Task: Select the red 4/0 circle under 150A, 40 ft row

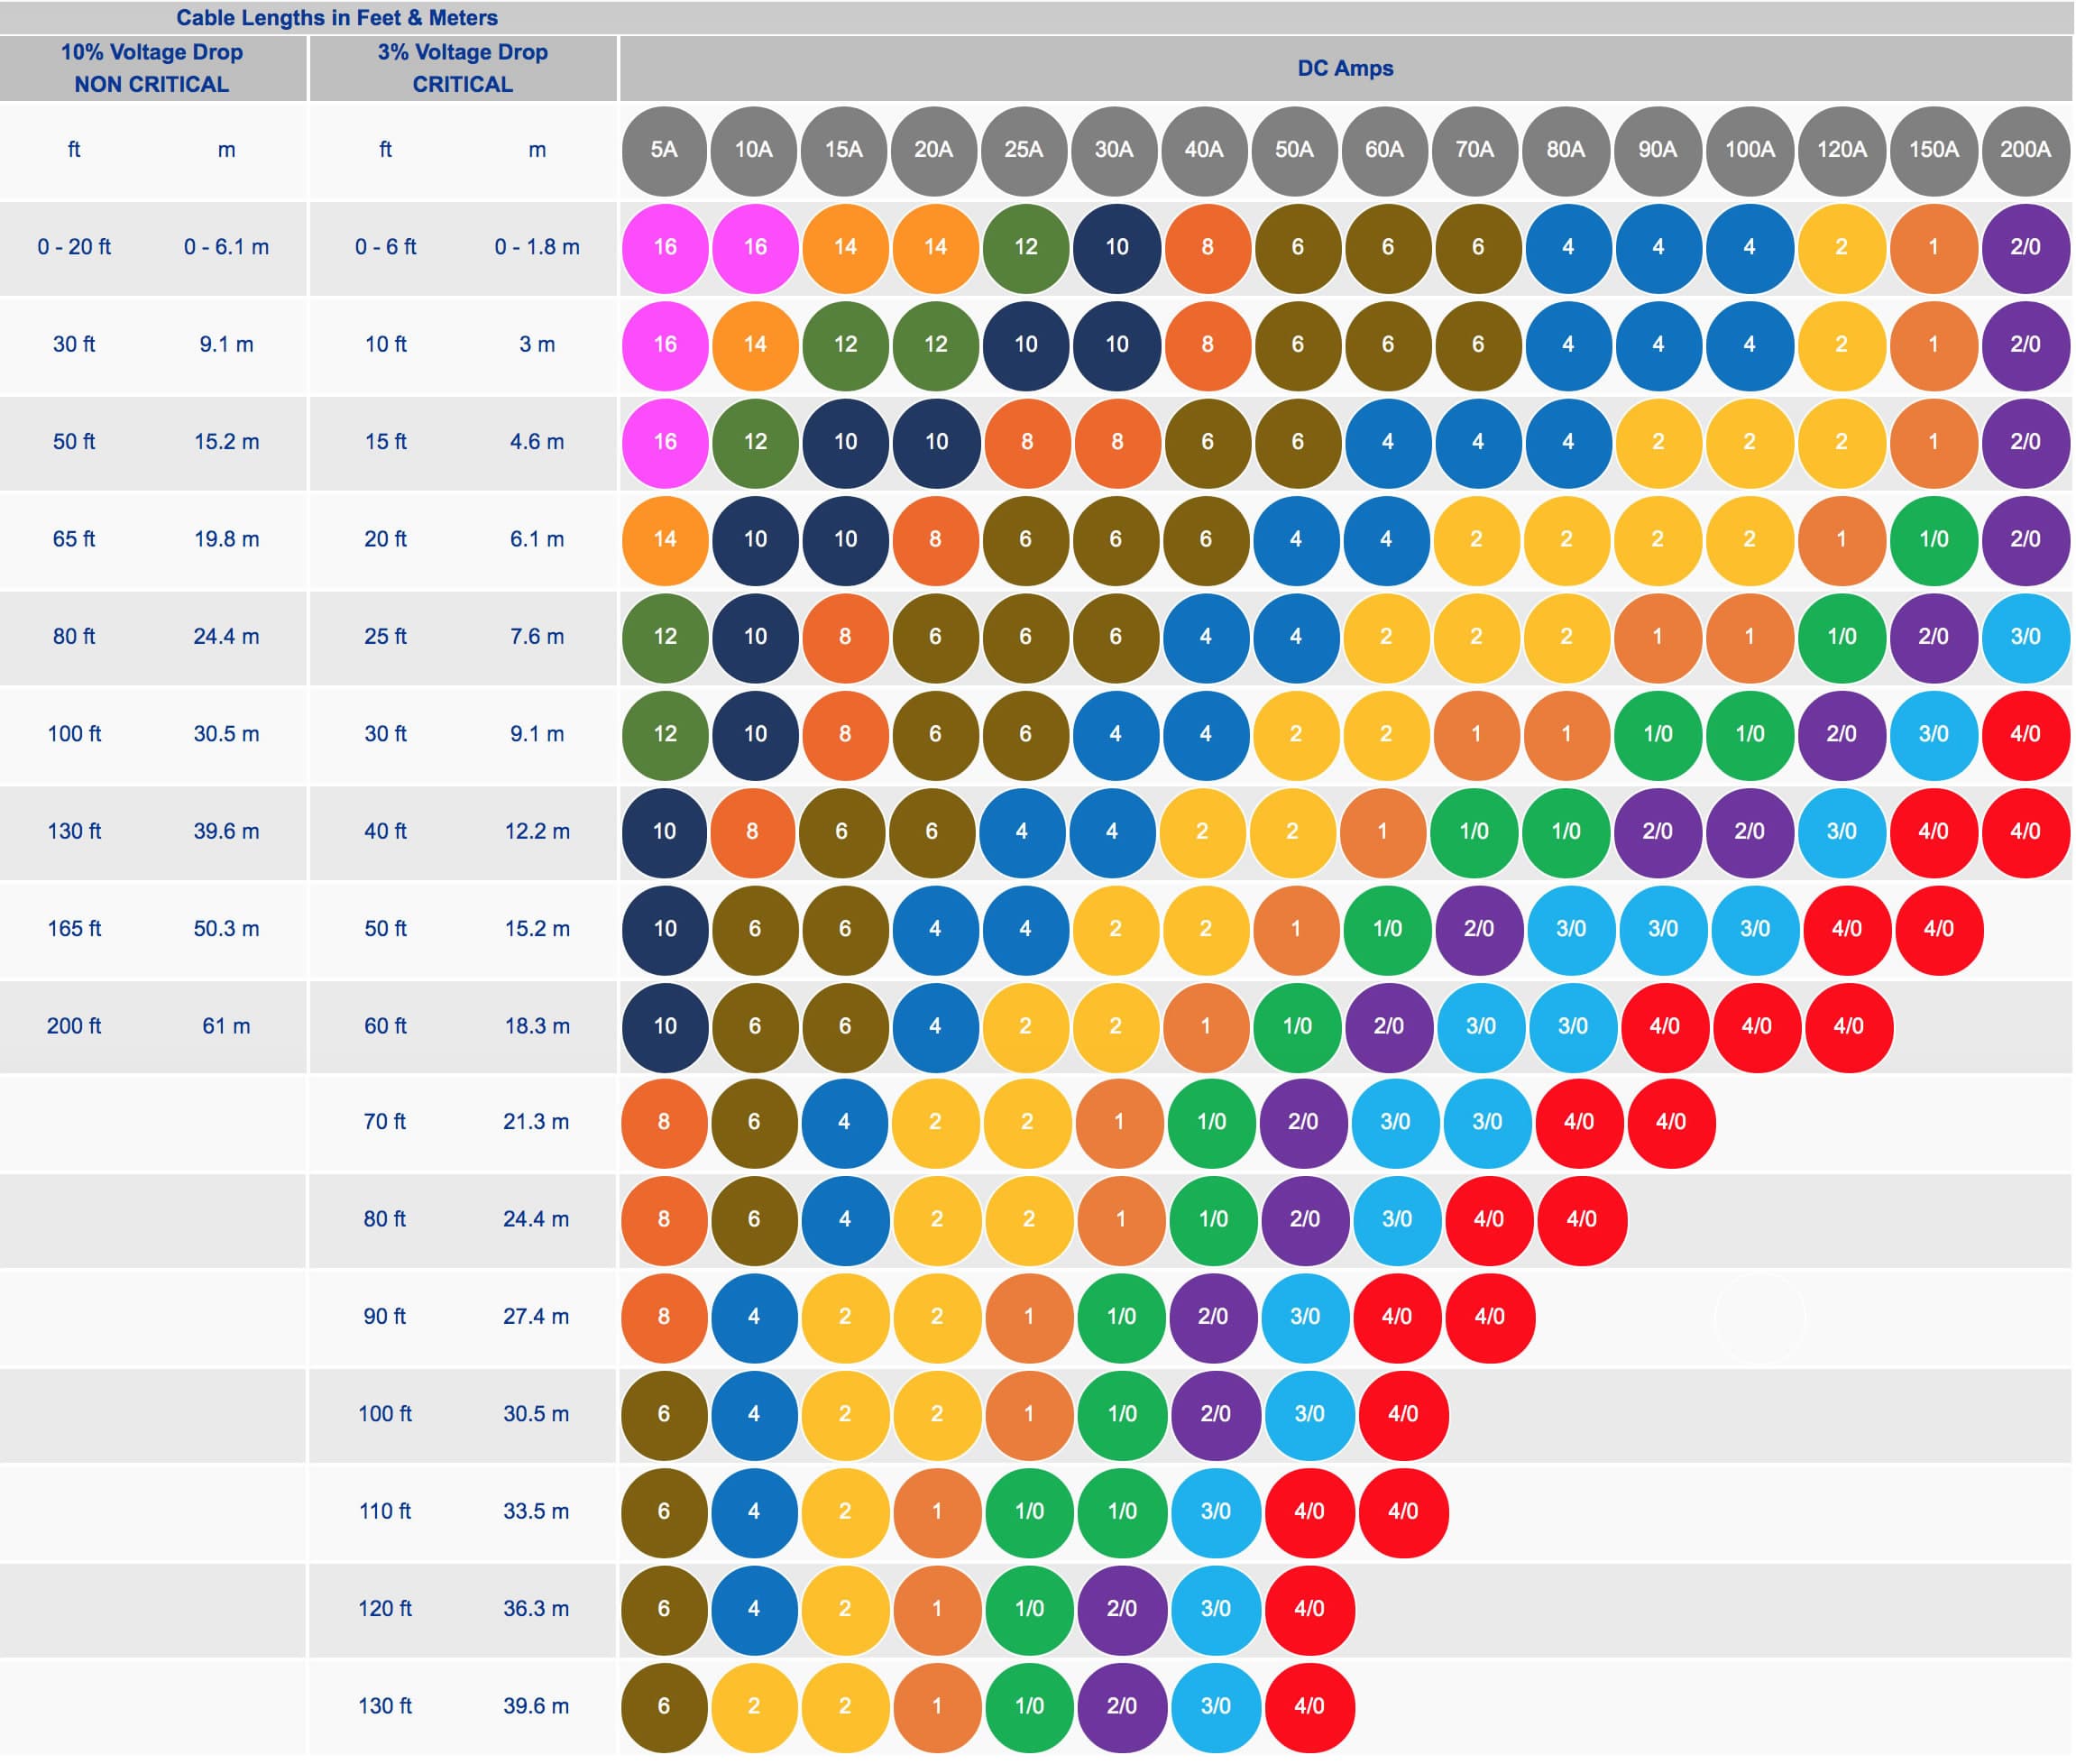Action: [x=1934, y=832]
